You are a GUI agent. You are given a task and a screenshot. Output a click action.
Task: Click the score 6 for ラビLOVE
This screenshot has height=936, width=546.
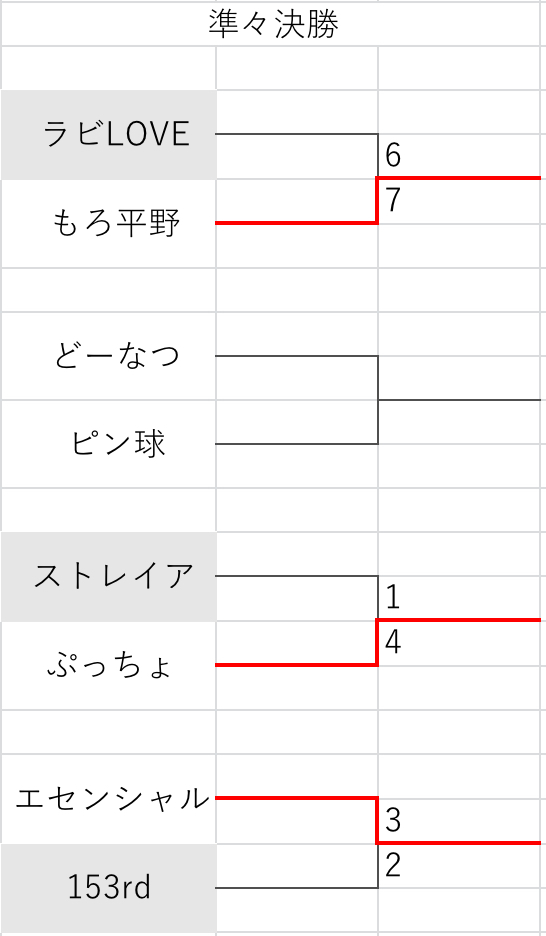coord(393,156)
